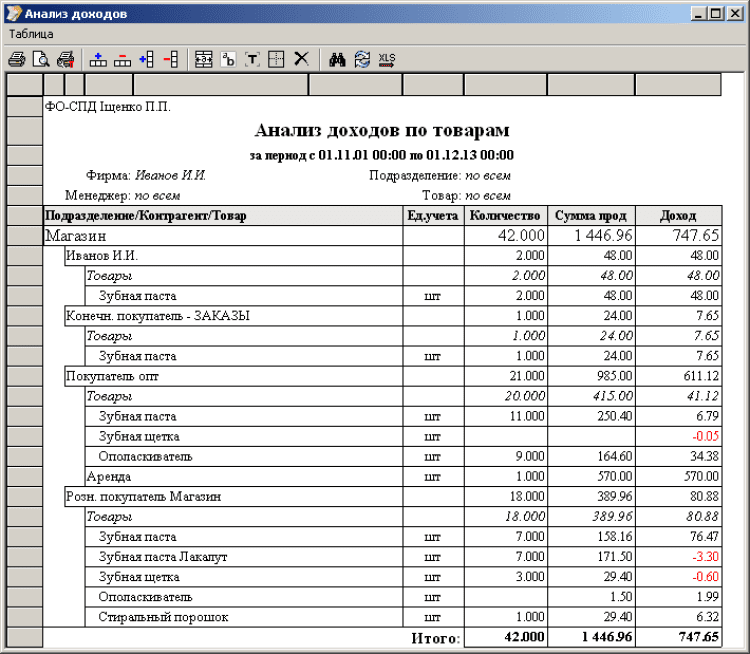Click the black X delete icon
The width and height of the screenshot is (750, 654).
301,59
